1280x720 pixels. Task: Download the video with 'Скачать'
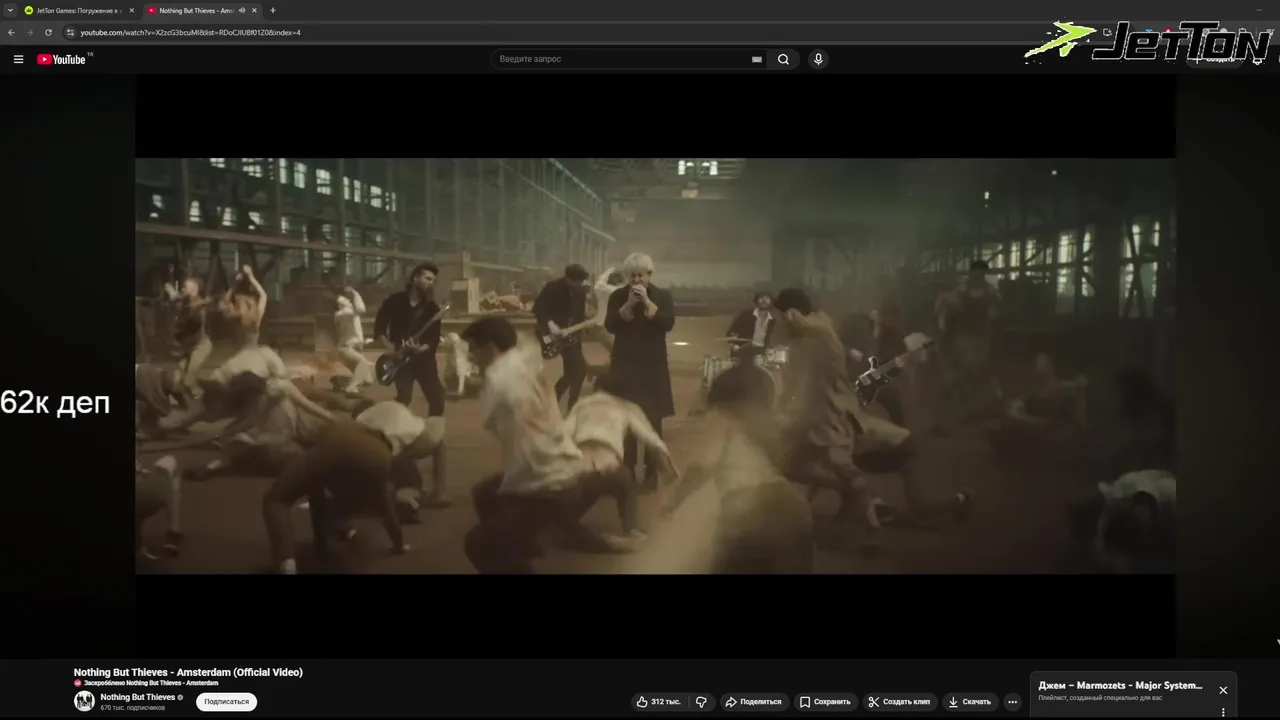point(969,702)
